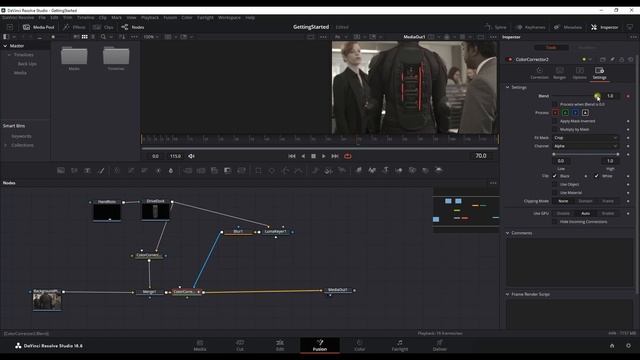Image resolution: width=640 pixels, height=360 pixels.
Task: Collapse the Settings section in Inspector
Action: pyautogui.click(x=508, y=87)
